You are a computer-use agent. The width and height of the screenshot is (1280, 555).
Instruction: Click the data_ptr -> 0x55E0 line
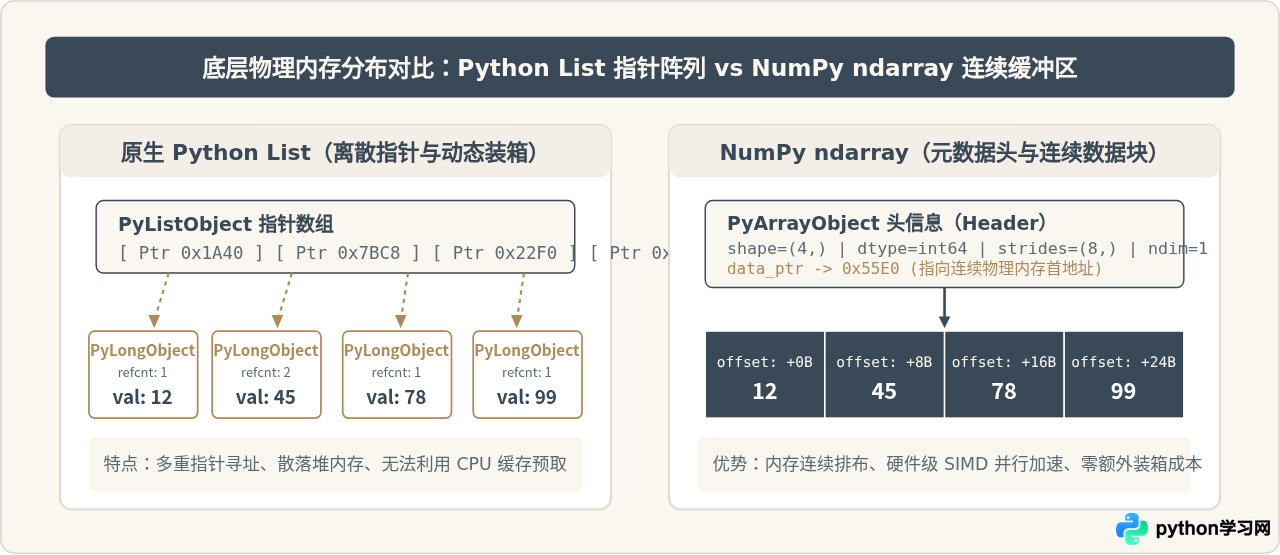click(x=914, y=269)
